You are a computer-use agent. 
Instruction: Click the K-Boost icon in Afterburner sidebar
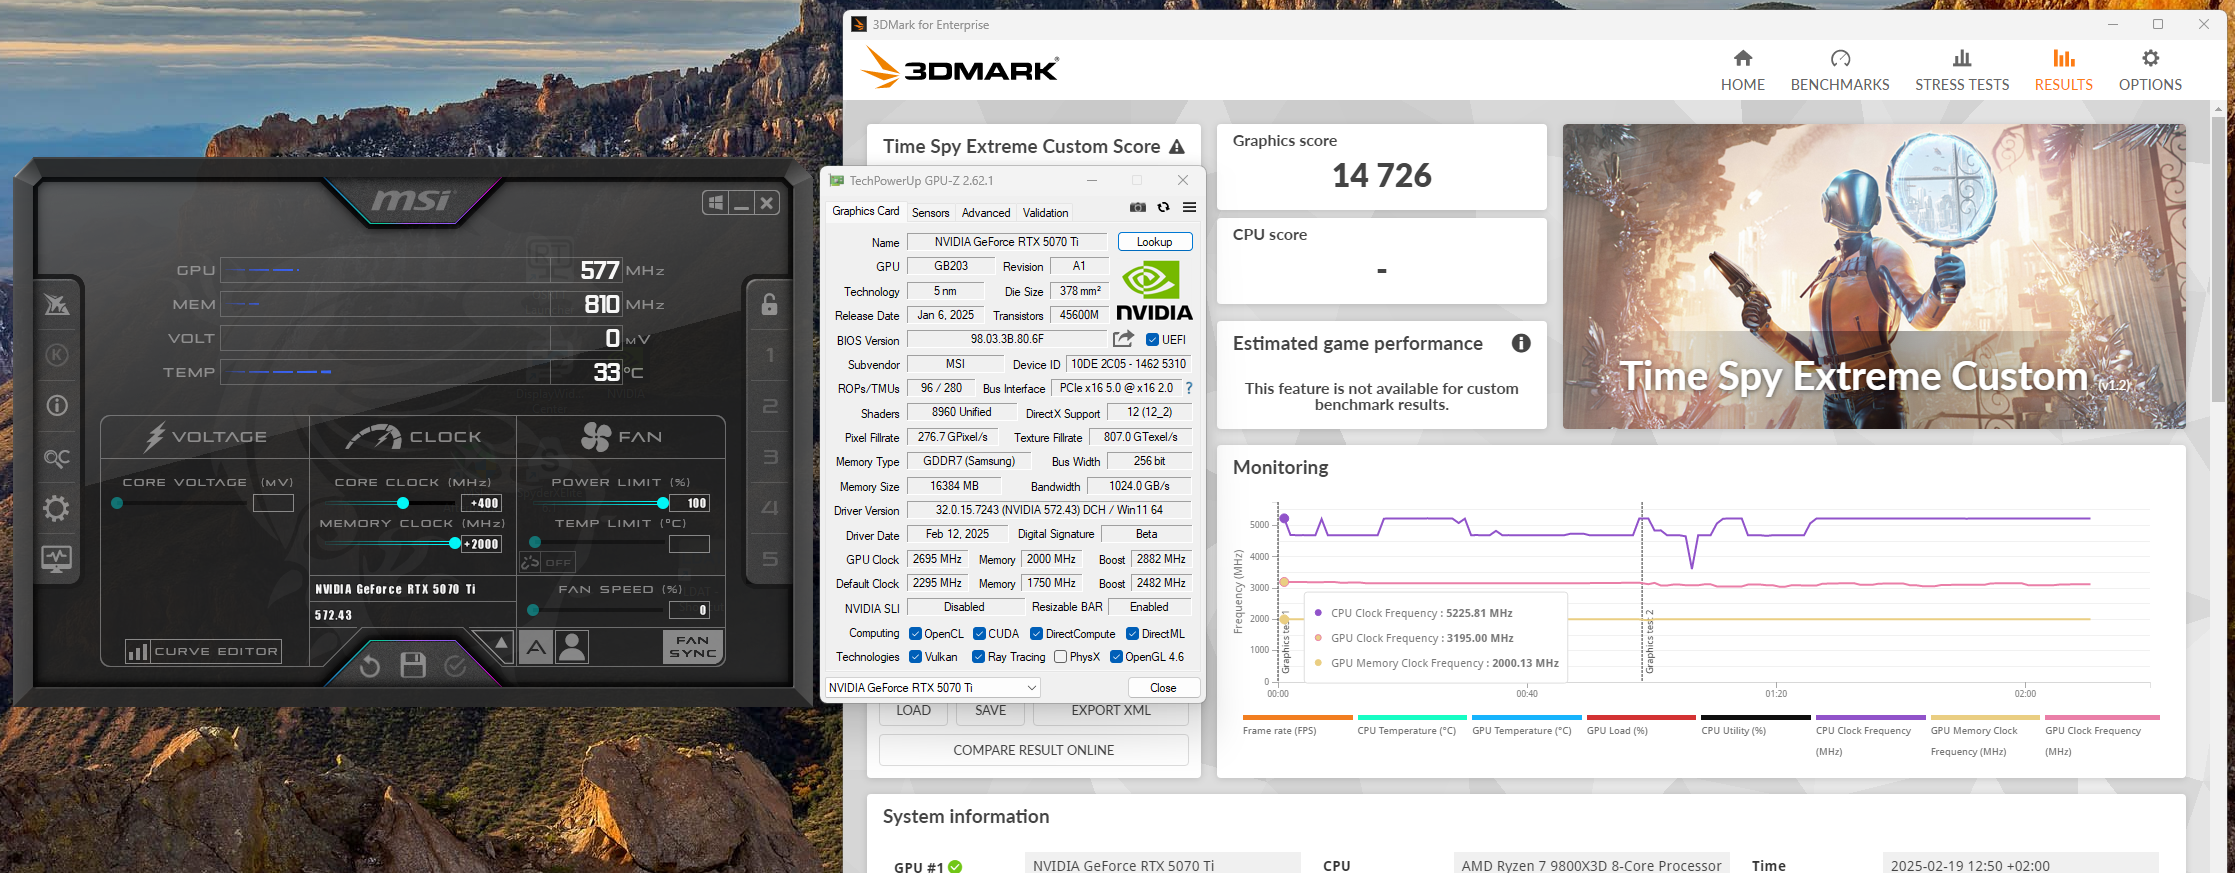tap(57, 354)
